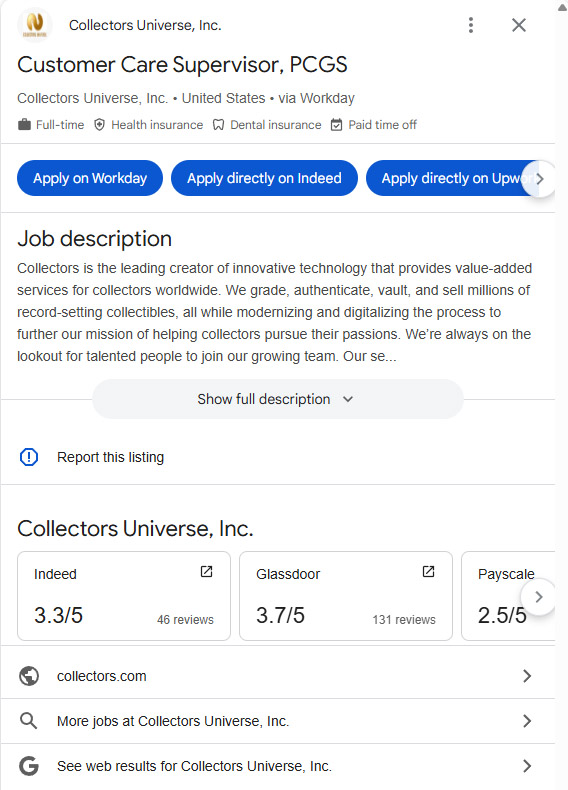This screenshot has width=568, height=790.
Task: Click the Google G web results icon
Action: 29,766
